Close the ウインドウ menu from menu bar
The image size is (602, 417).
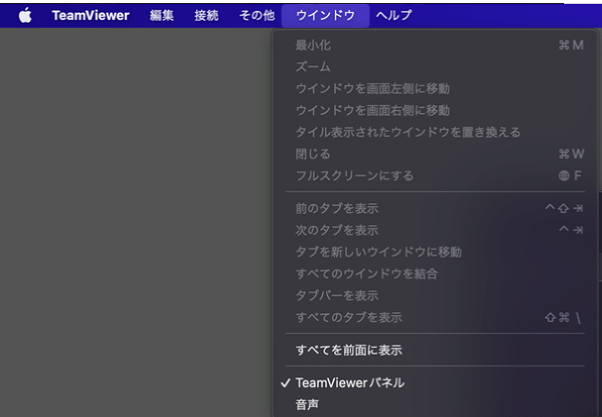point(326,16)
